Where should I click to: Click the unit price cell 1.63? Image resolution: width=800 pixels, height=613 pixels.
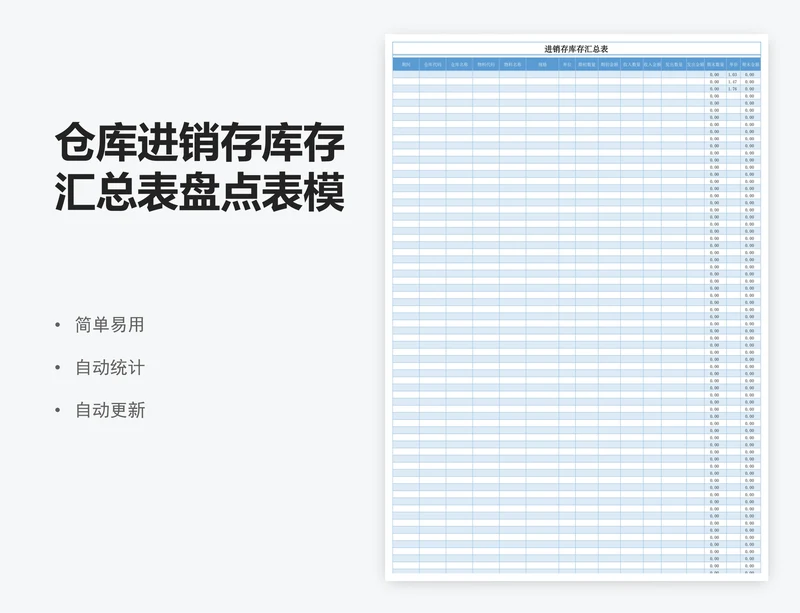(x=733, y=75)
